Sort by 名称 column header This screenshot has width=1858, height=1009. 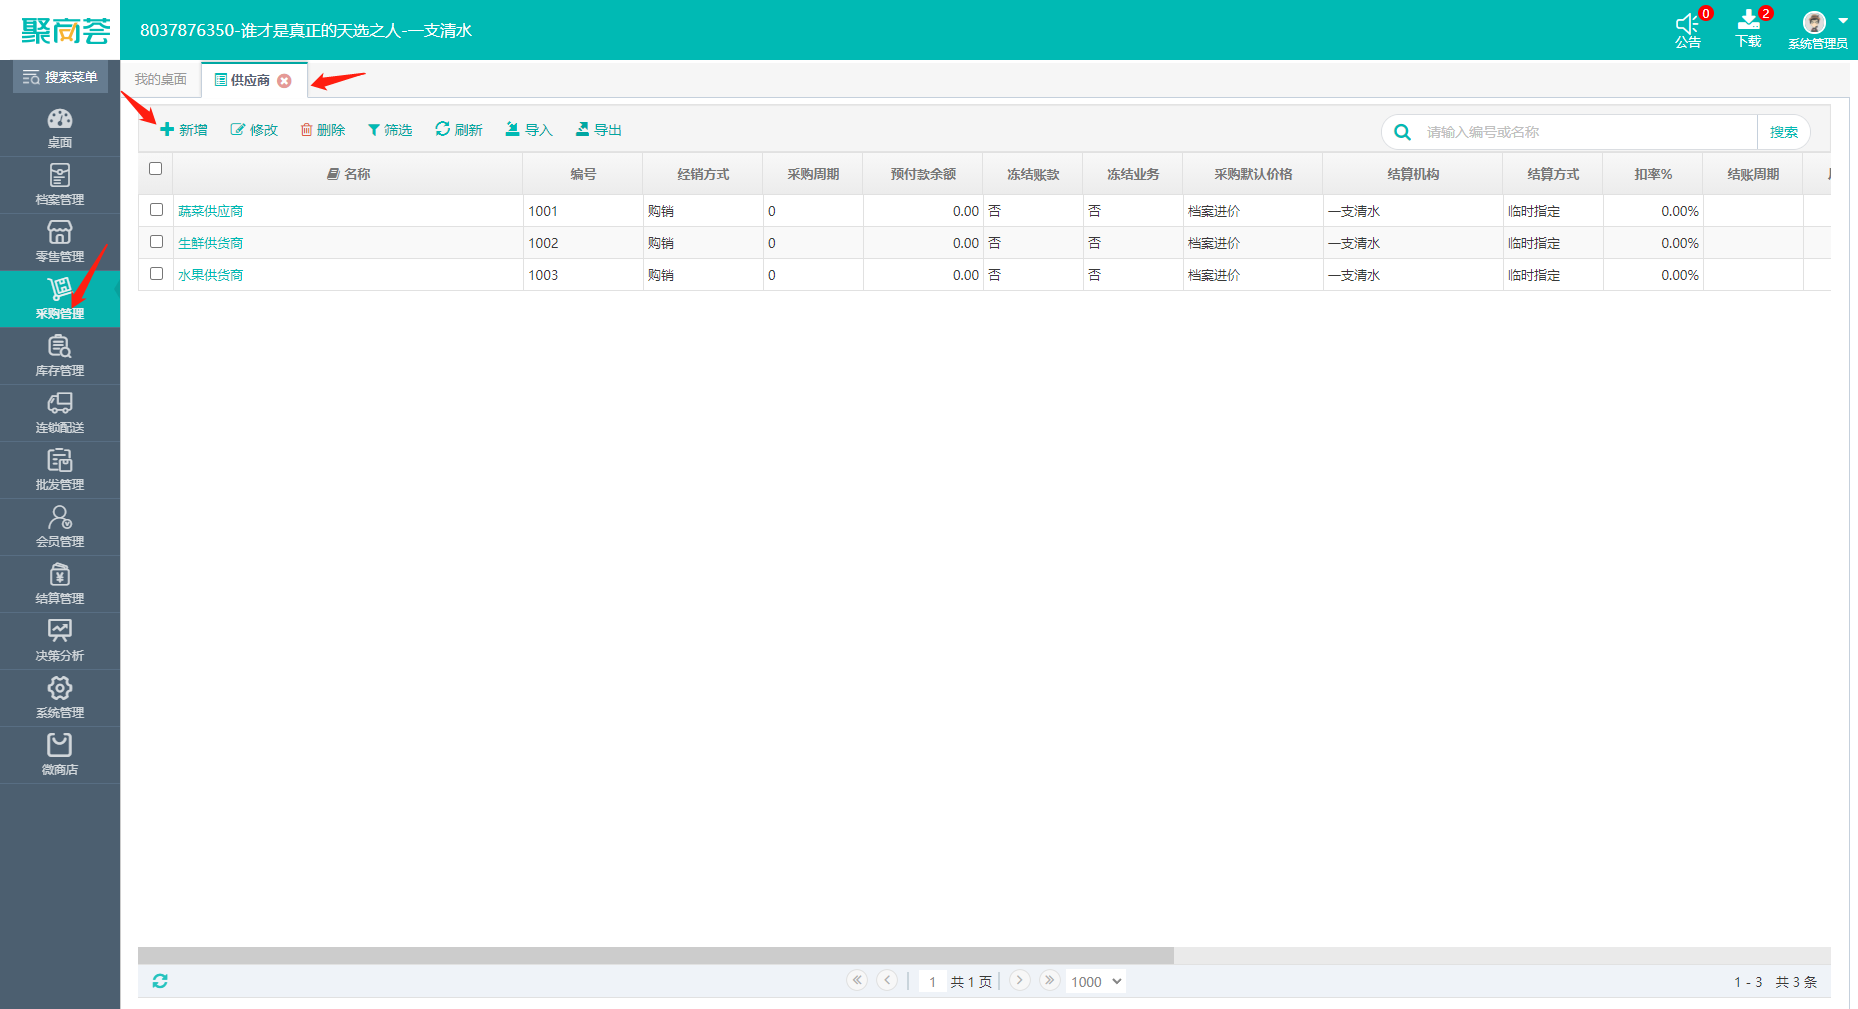[348, 174]
